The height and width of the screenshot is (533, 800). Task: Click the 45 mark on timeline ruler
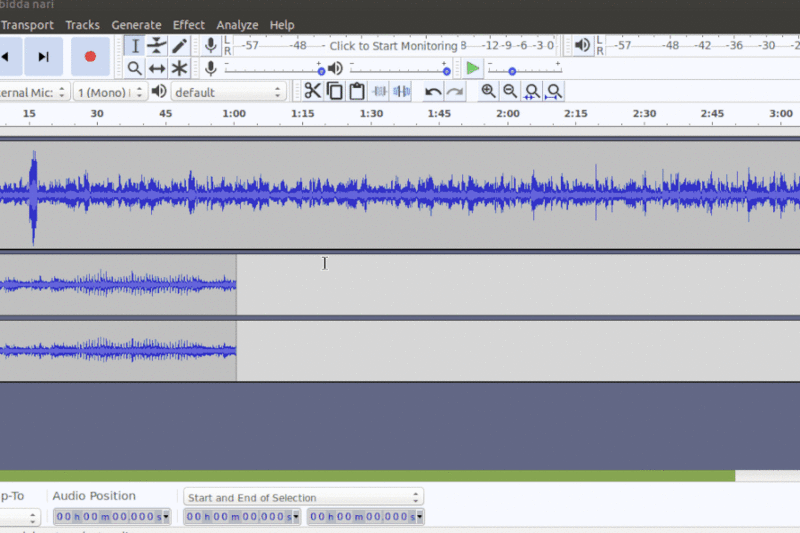[165, 114]
